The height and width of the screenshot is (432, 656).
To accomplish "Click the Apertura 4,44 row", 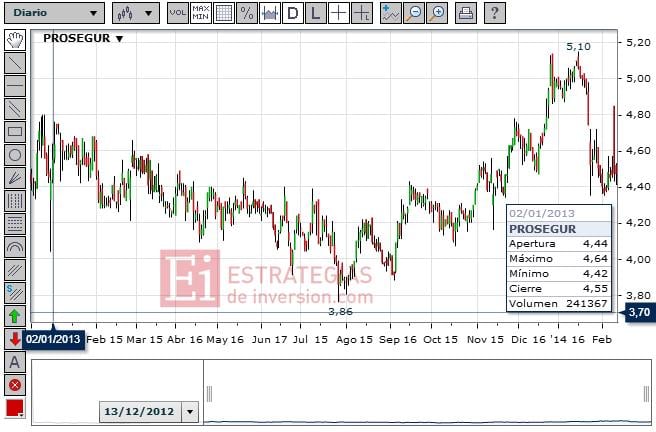I will [559, 244].
